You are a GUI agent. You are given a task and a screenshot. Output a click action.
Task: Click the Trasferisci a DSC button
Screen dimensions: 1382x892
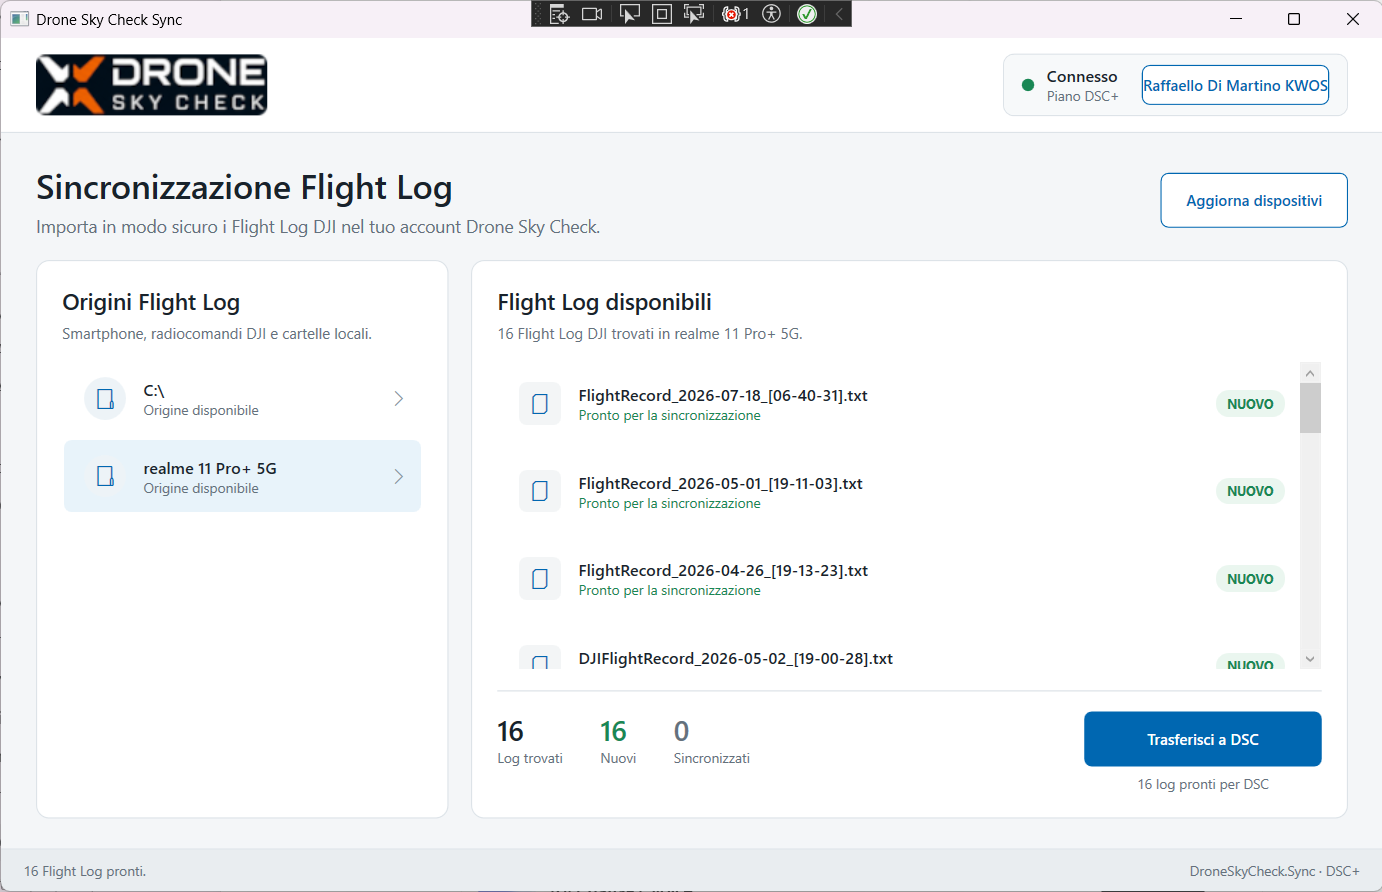coord(1203,739)
